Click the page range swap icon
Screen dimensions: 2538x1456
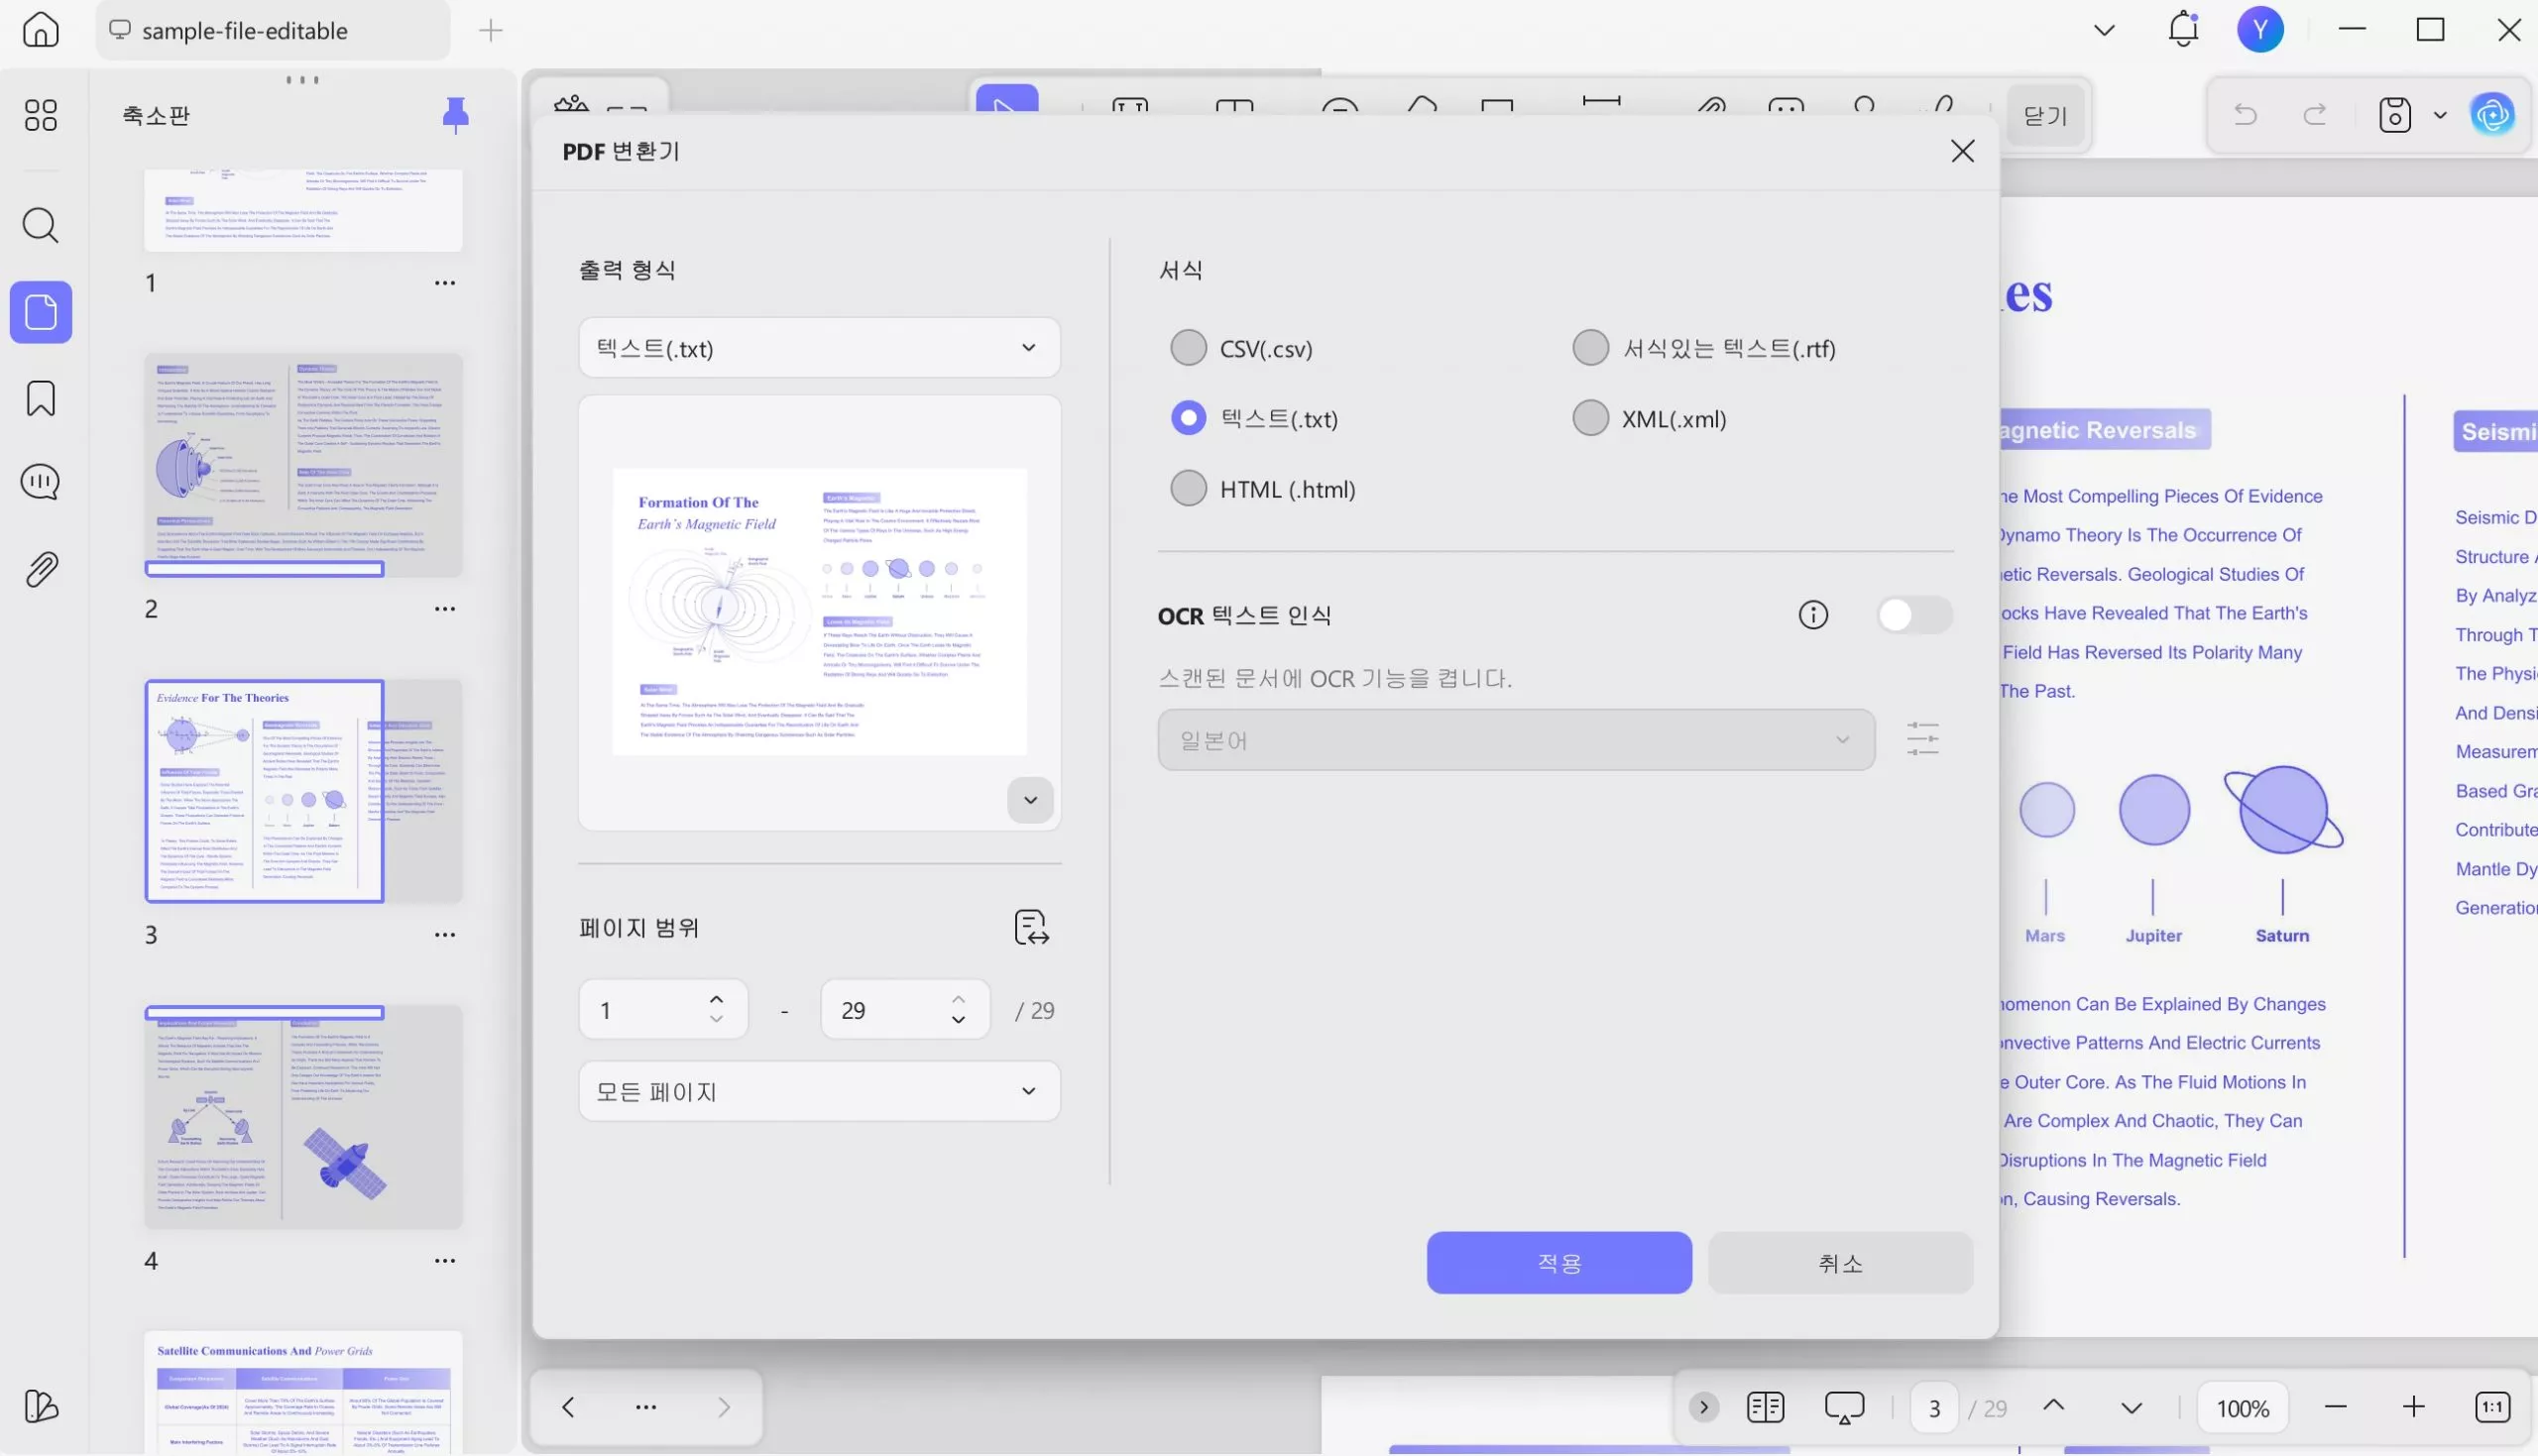point(1031,927)
